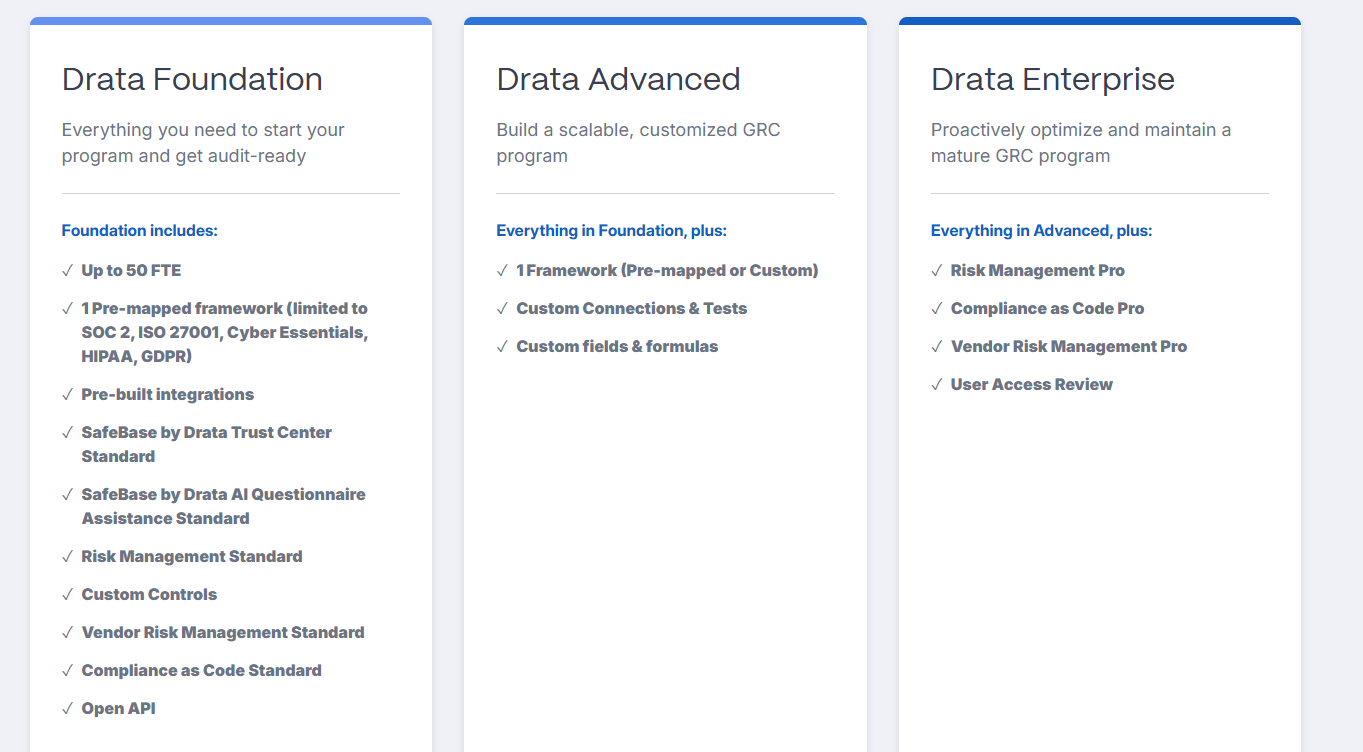Viewport: 1363px width, 752px height.
Task: Click 'Vendor Risk Management Pro' feature
Action: tap(1069, 346)
